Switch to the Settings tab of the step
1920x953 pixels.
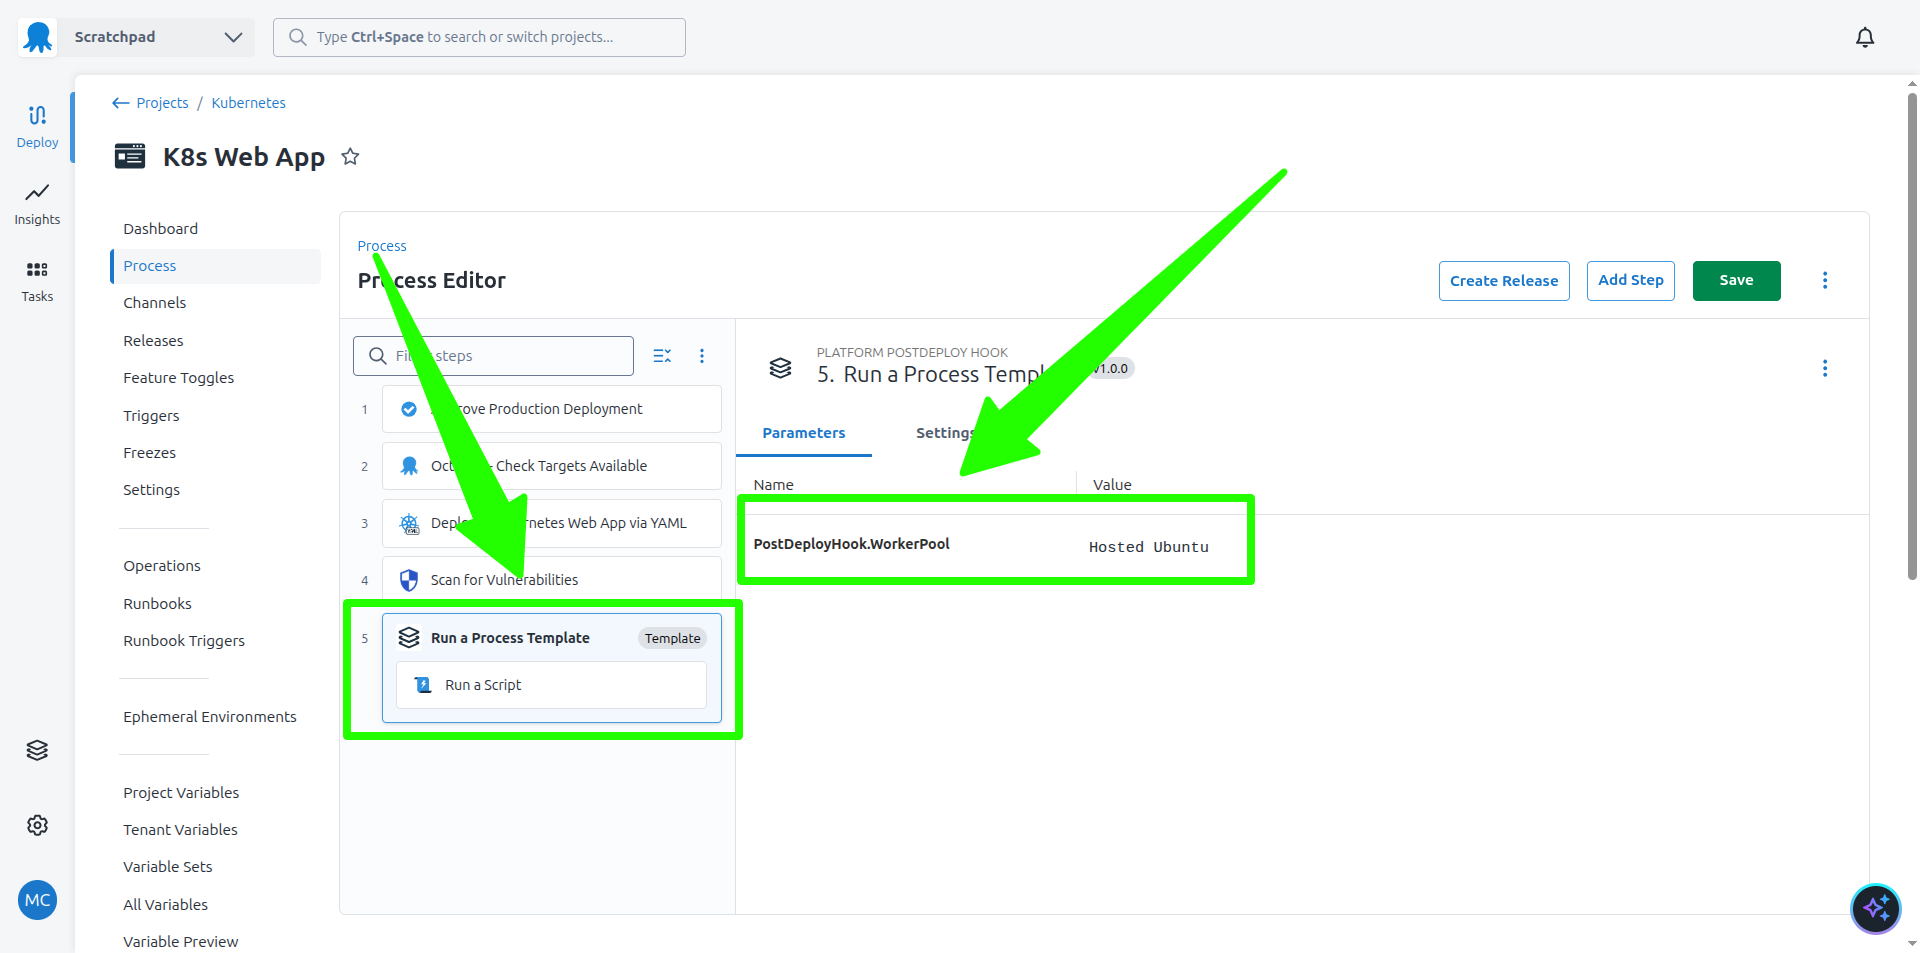pos(944,433)
